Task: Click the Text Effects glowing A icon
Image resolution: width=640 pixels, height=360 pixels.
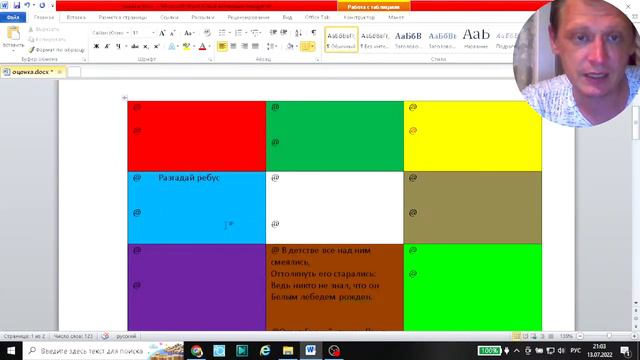Action: point(172,47)
